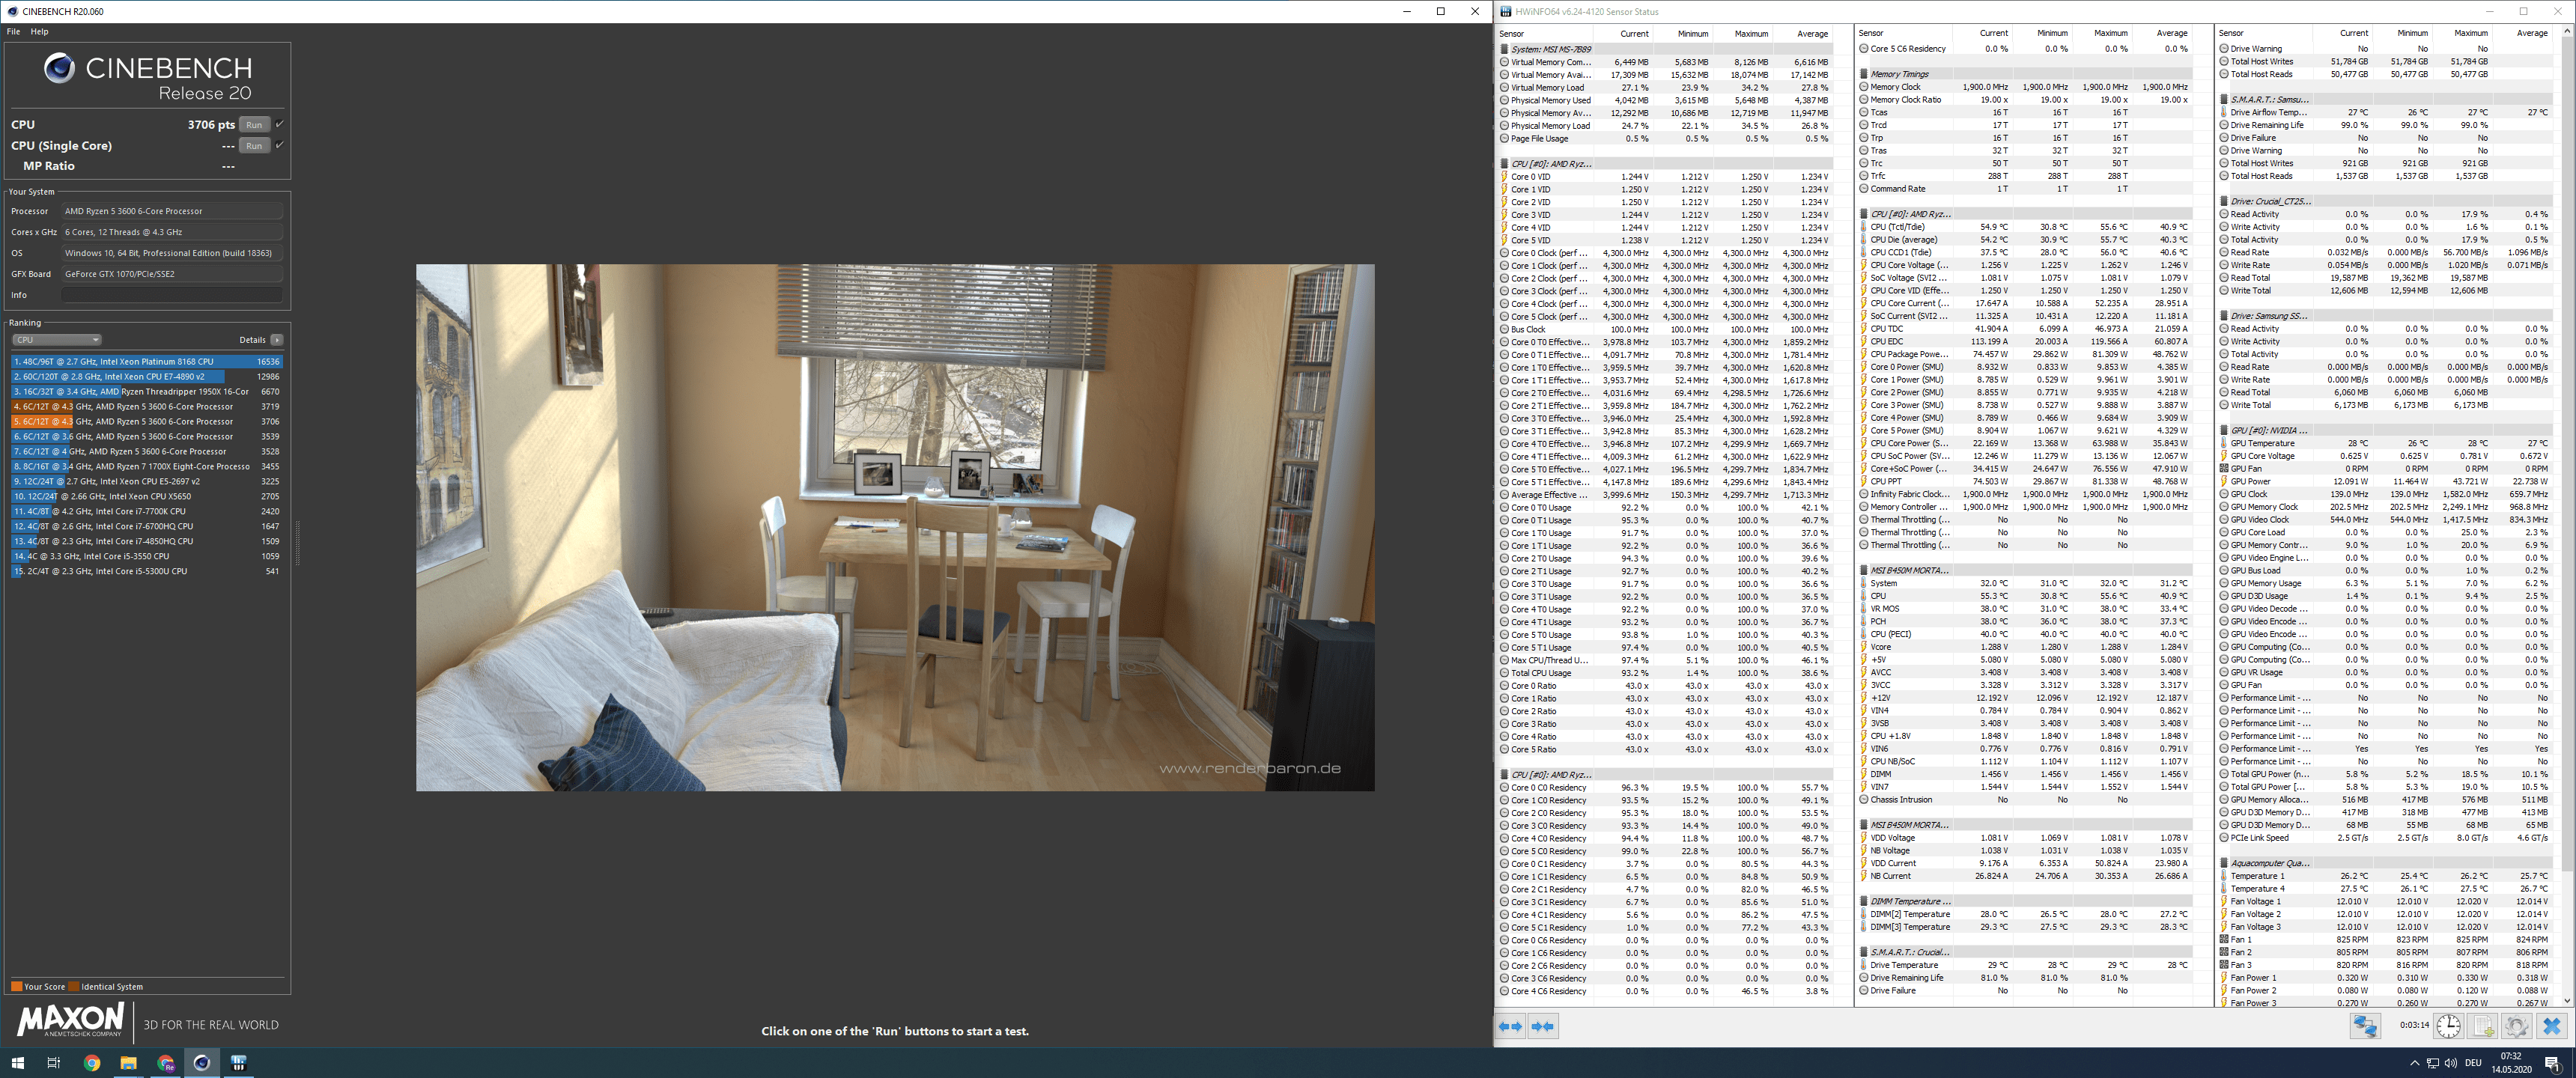Click the CPU Package Power sensor row
Viewport: 2576px width, 1078px height.
click(x=2026, y=354)
